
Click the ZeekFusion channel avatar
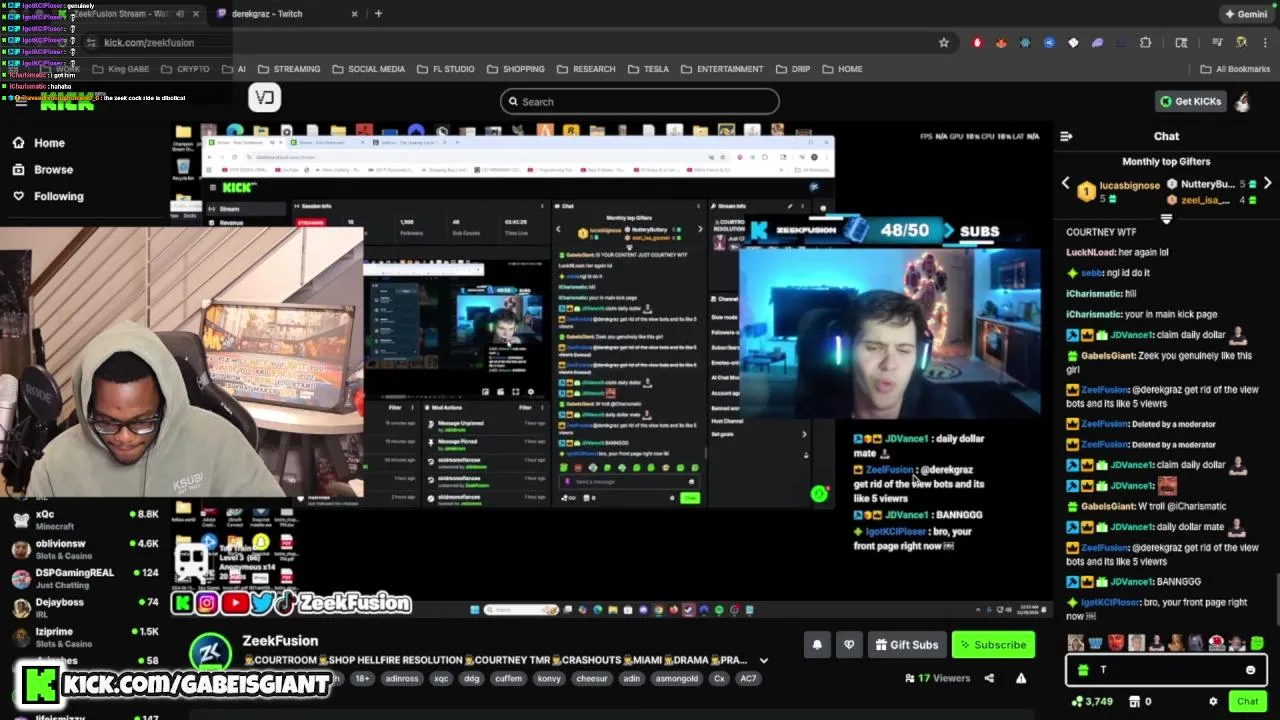211,654
